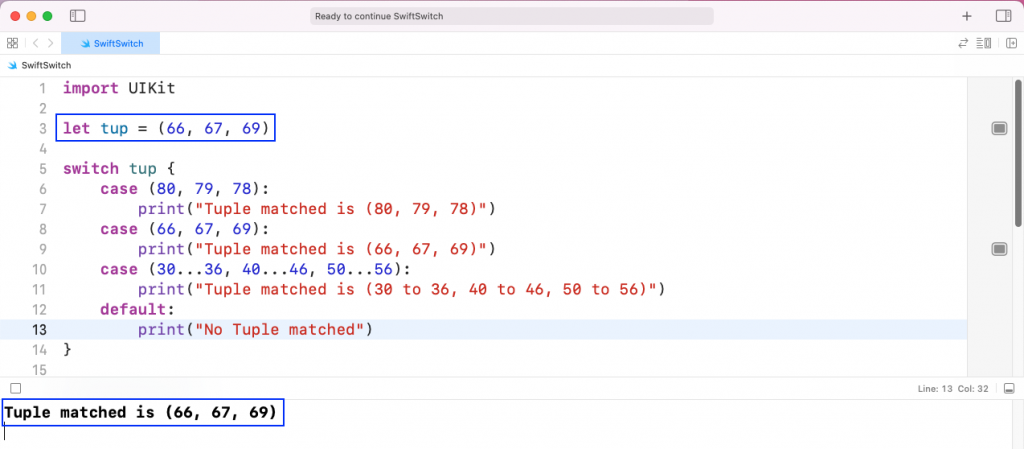1024x449 pixels.
Task: Open the editor options lines icon
Action: point(984,43)
